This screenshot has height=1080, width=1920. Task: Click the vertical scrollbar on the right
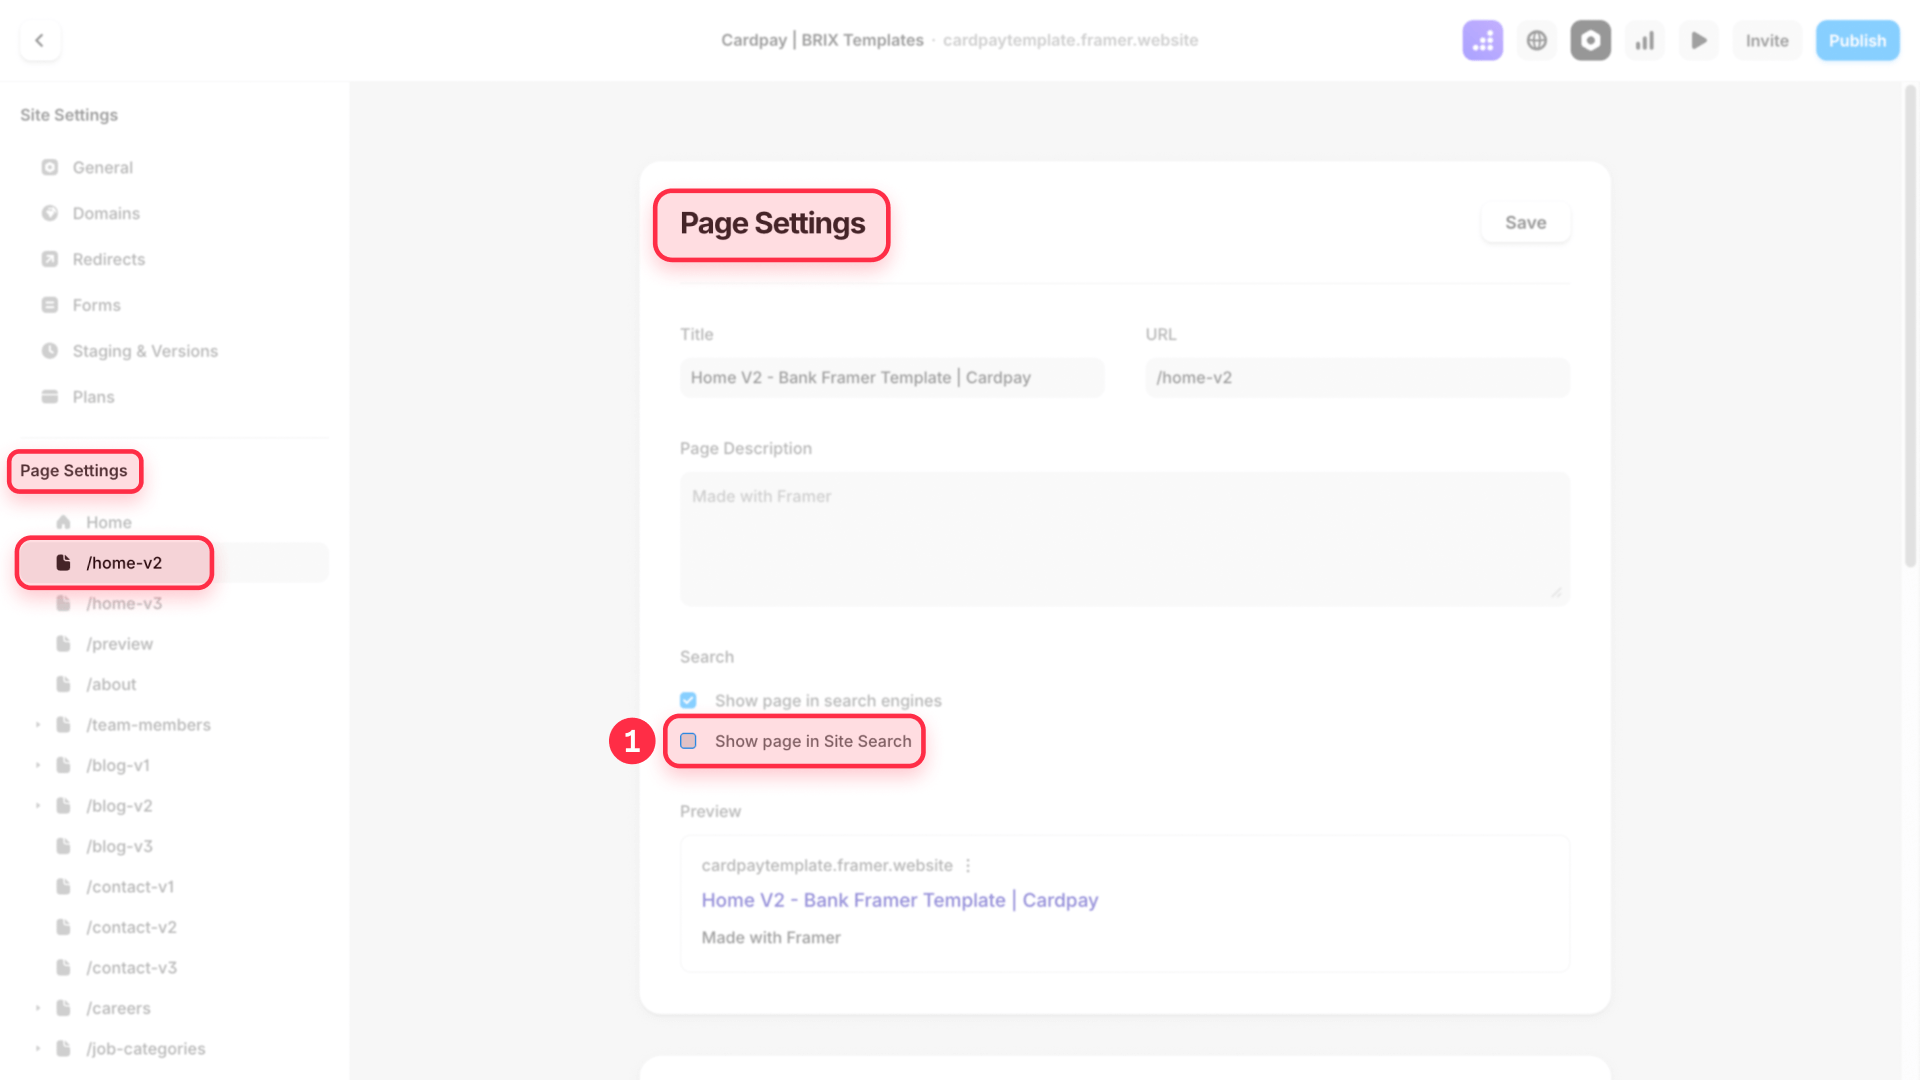coord(1910,325)
